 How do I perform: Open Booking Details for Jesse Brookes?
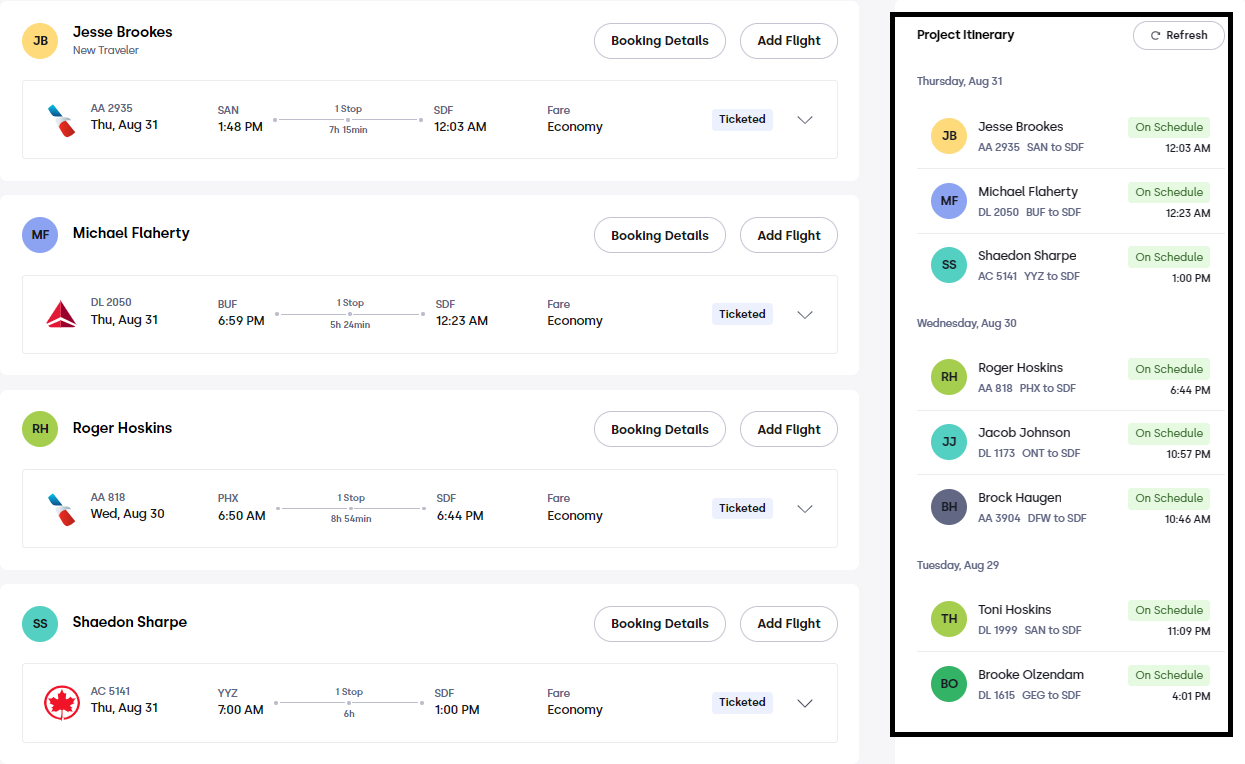point(660,41)
